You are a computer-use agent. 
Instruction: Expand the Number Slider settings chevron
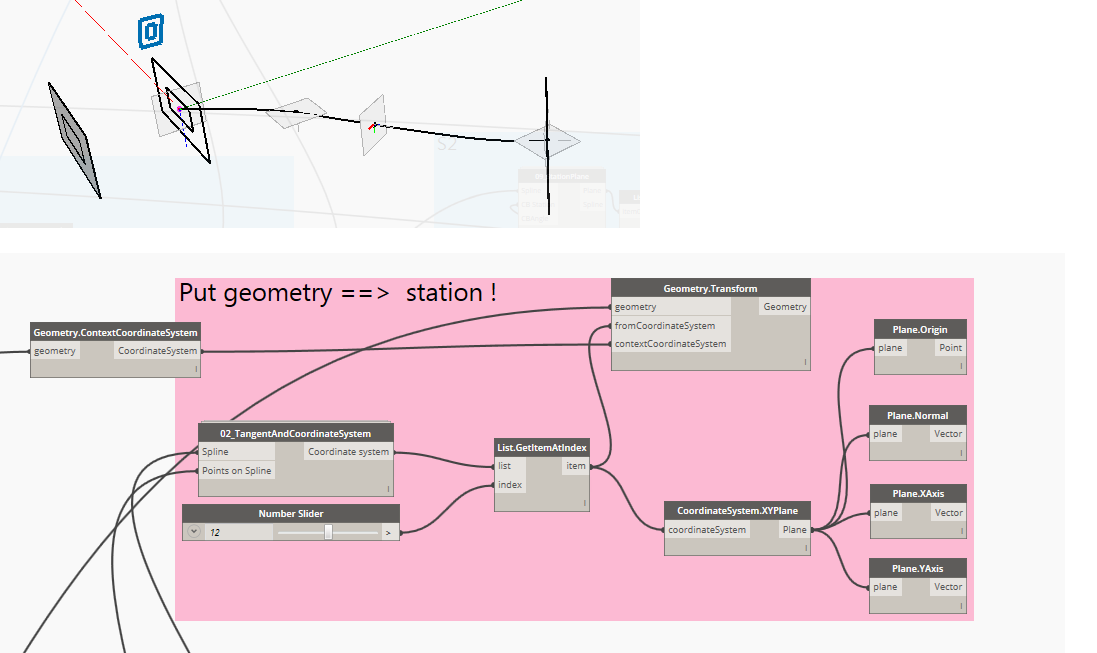(194, 532)
